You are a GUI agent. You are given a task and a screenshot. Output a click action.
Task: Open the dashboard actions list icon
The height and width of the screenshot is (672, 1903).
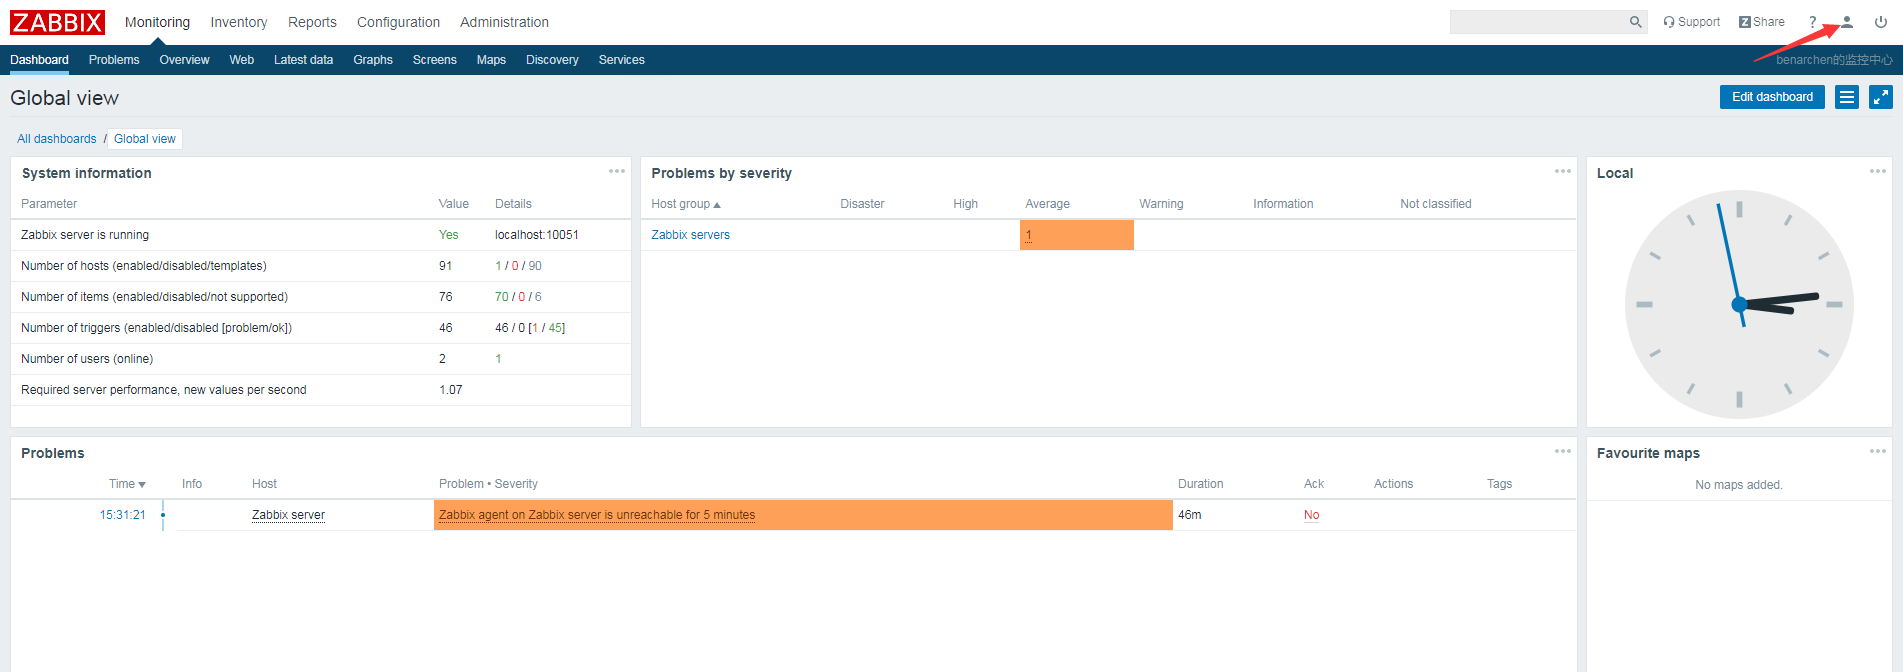pos(1847,97)
